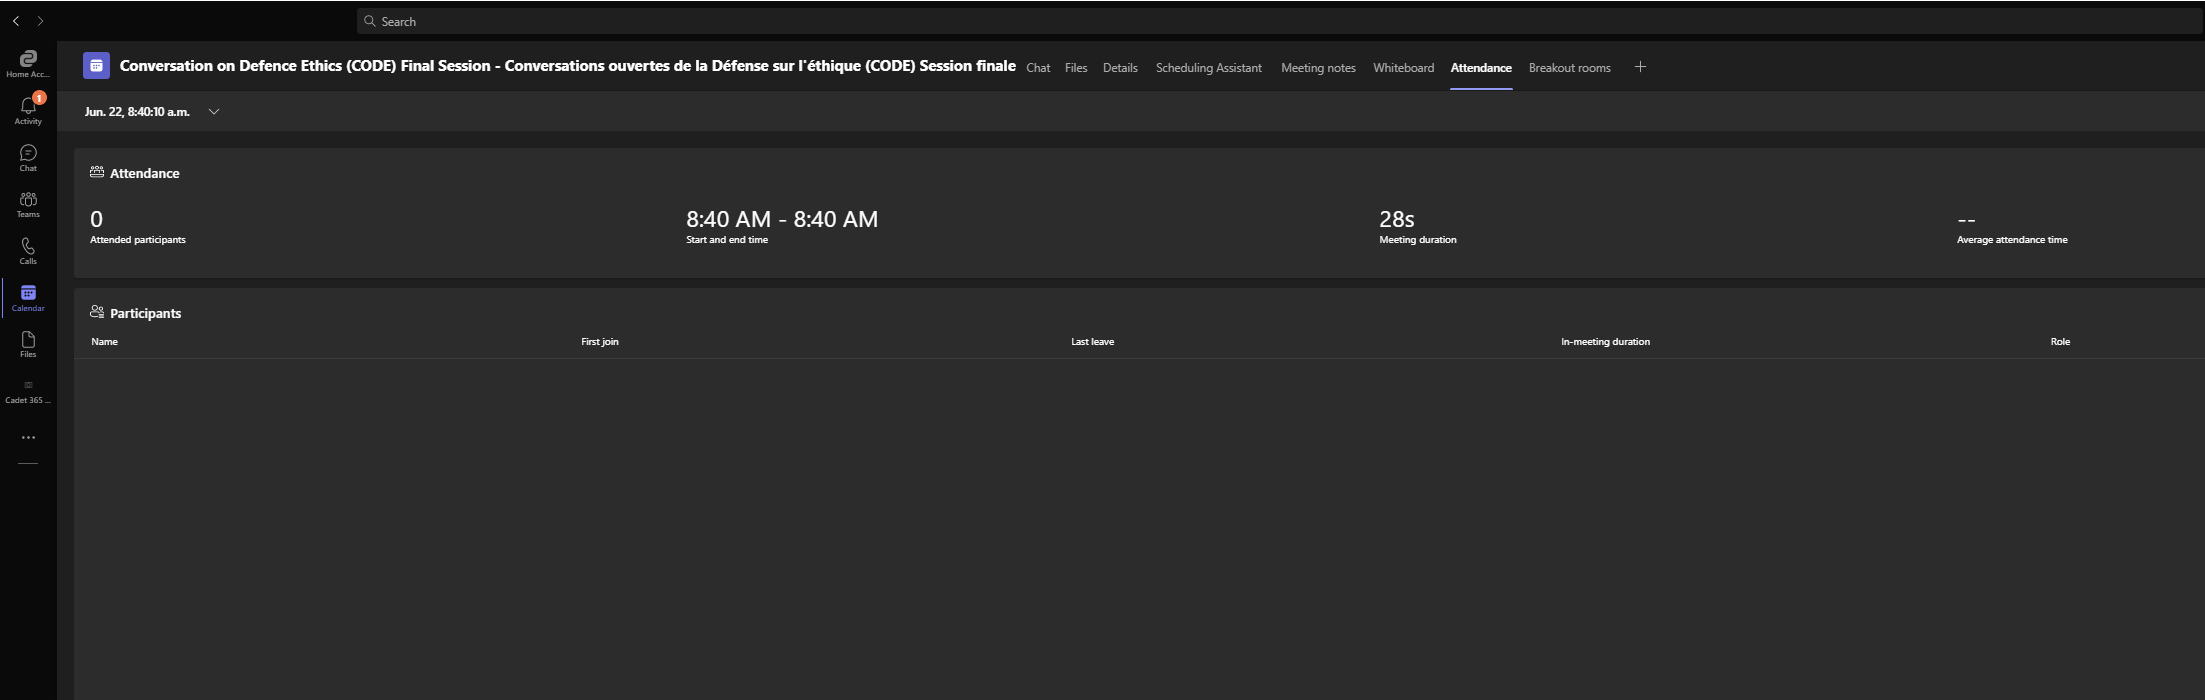Viewport: 2205px width, 700px height.
Task: Switch to the Details tab
Action: tap(1120, 68)
